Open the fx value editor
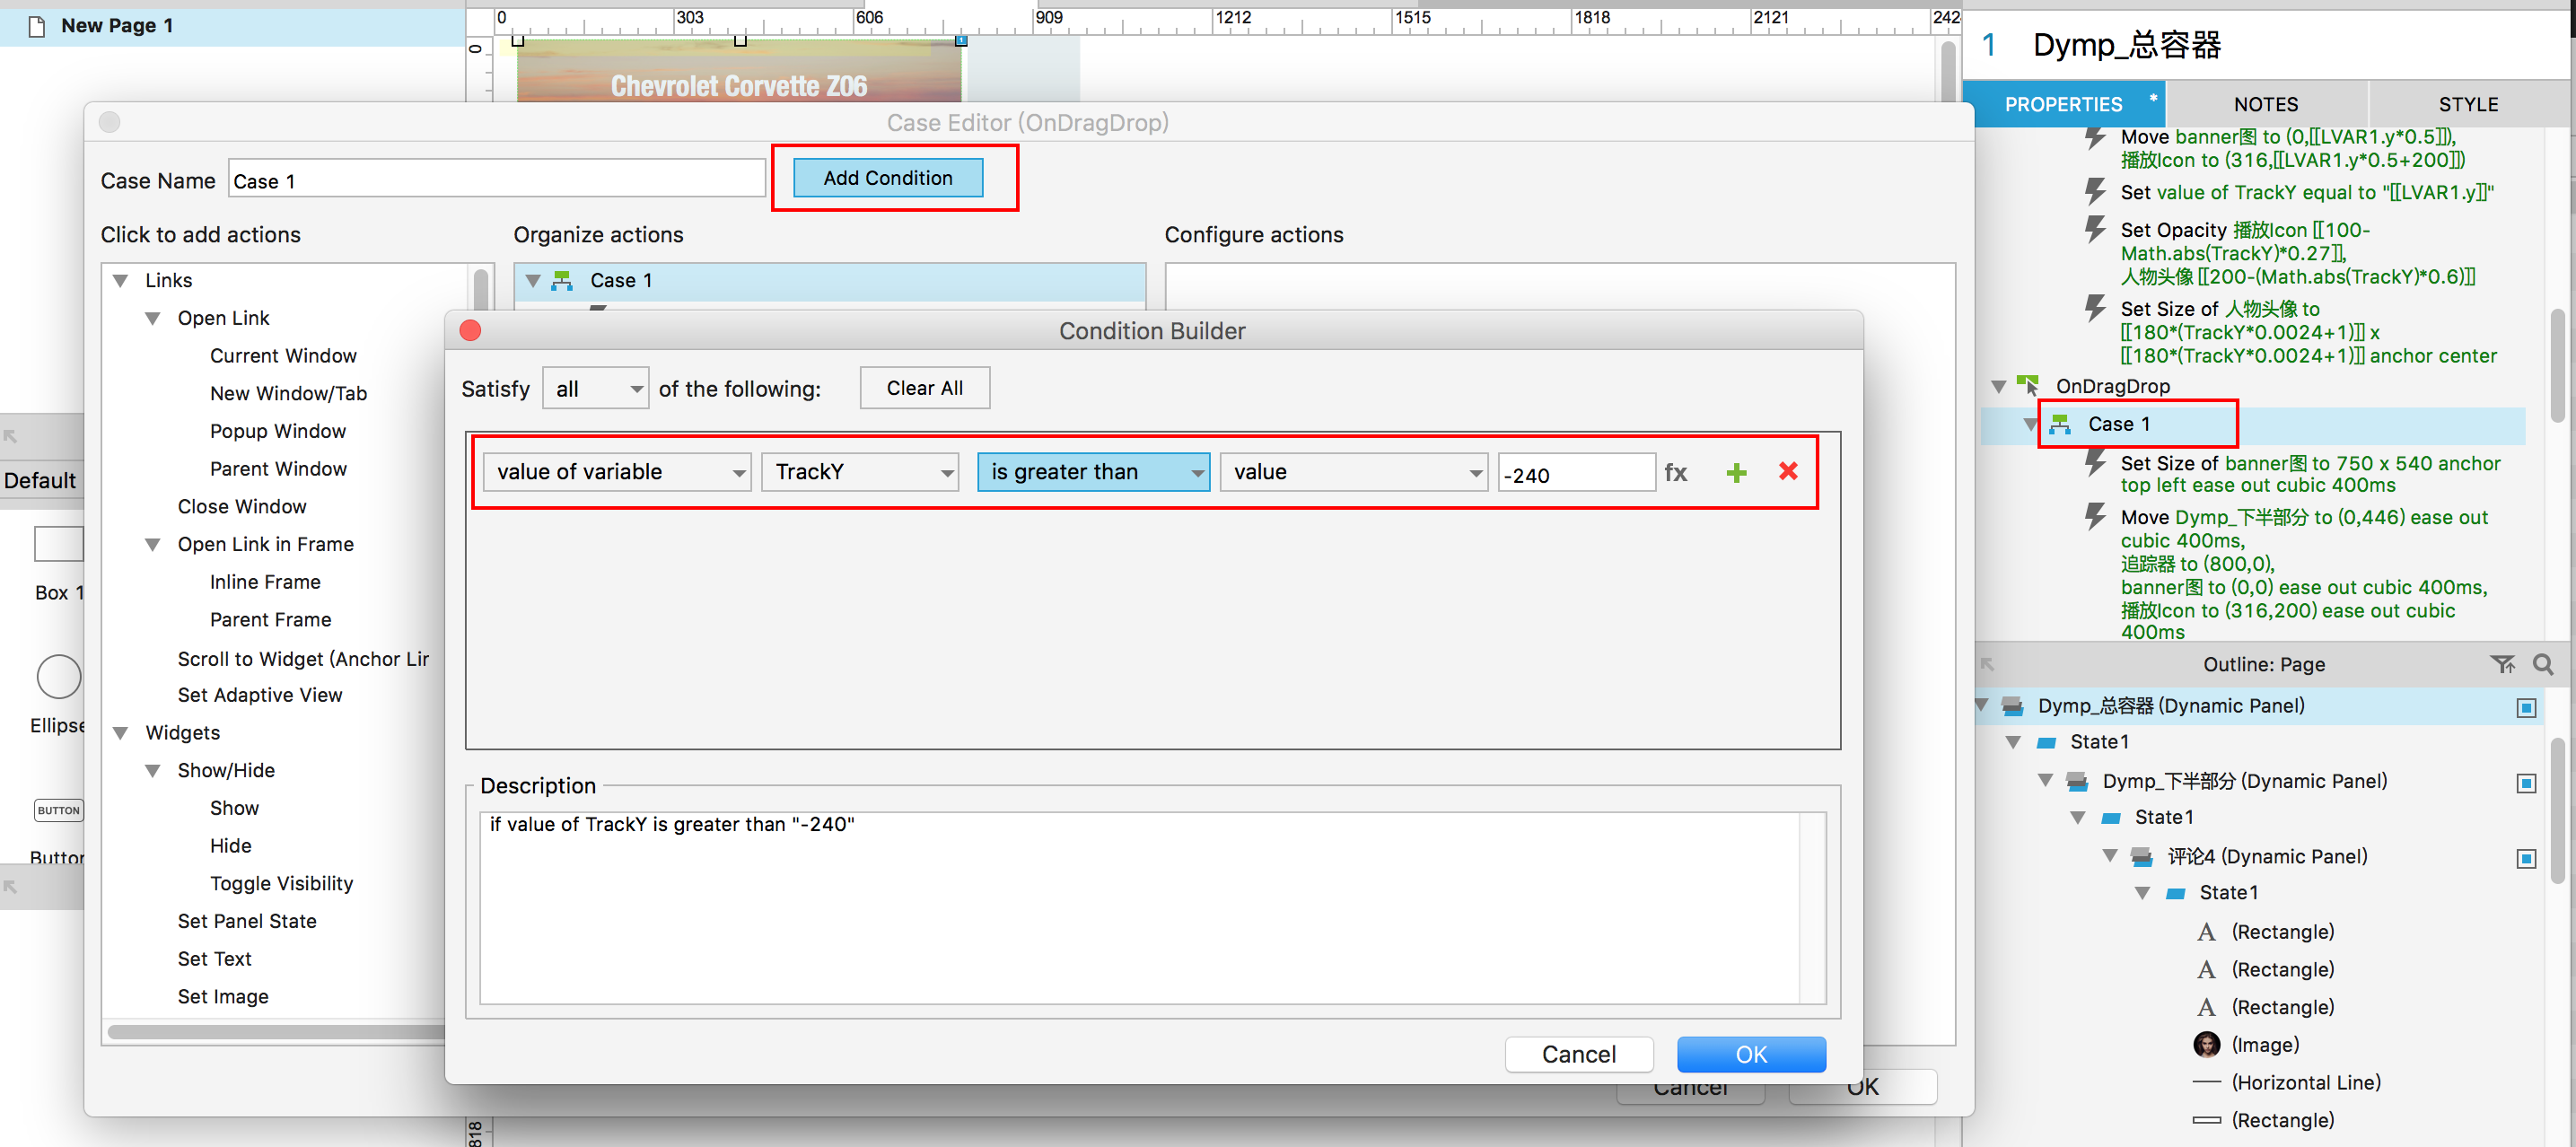Screen dimensions: 2576x1147 point(1675,473)
